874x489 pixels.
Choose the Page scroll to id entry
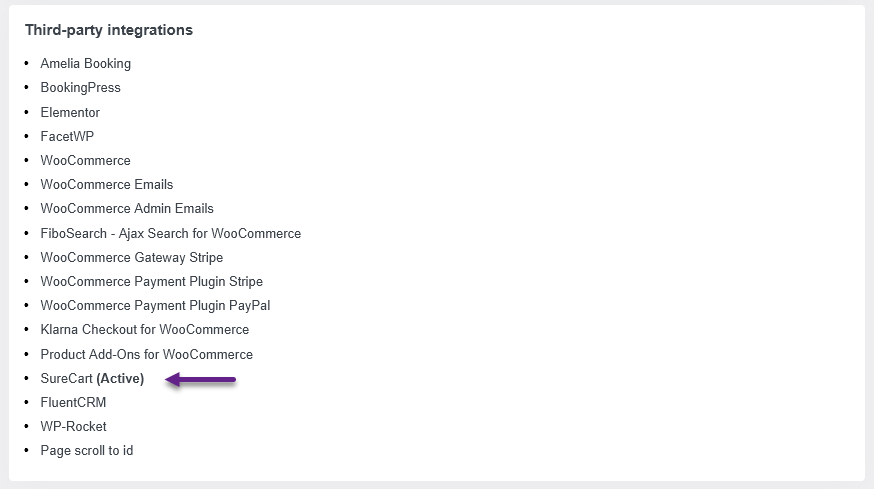click(x=86, y=451)
